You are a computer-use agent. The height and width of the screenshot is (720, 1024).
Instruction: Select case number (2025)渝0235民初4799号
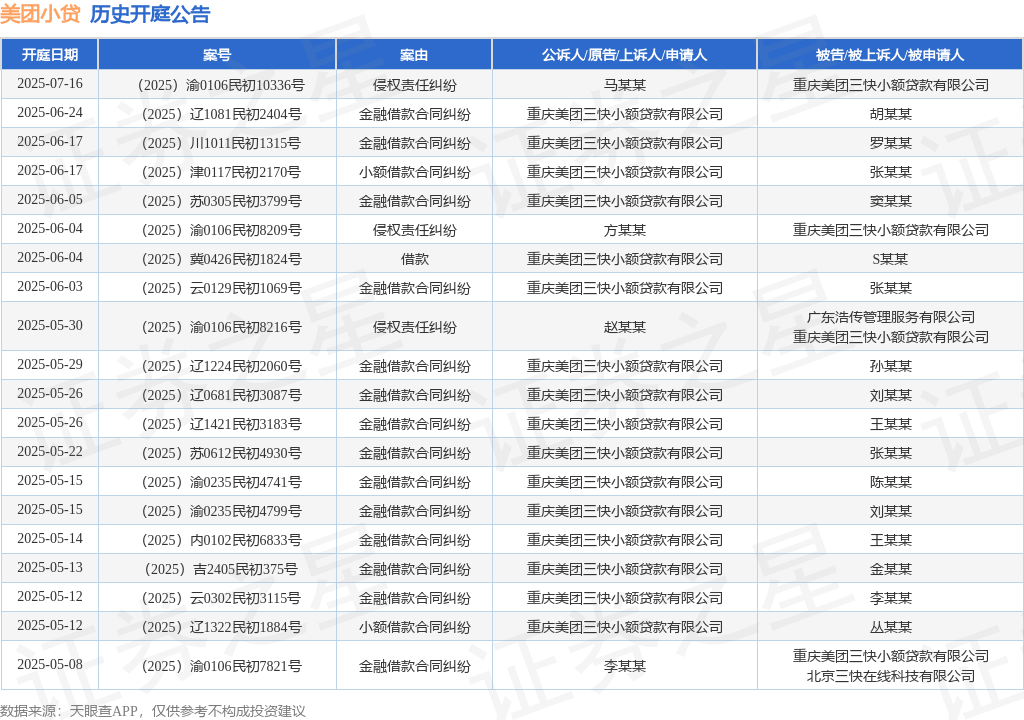[x=221, y=511]
